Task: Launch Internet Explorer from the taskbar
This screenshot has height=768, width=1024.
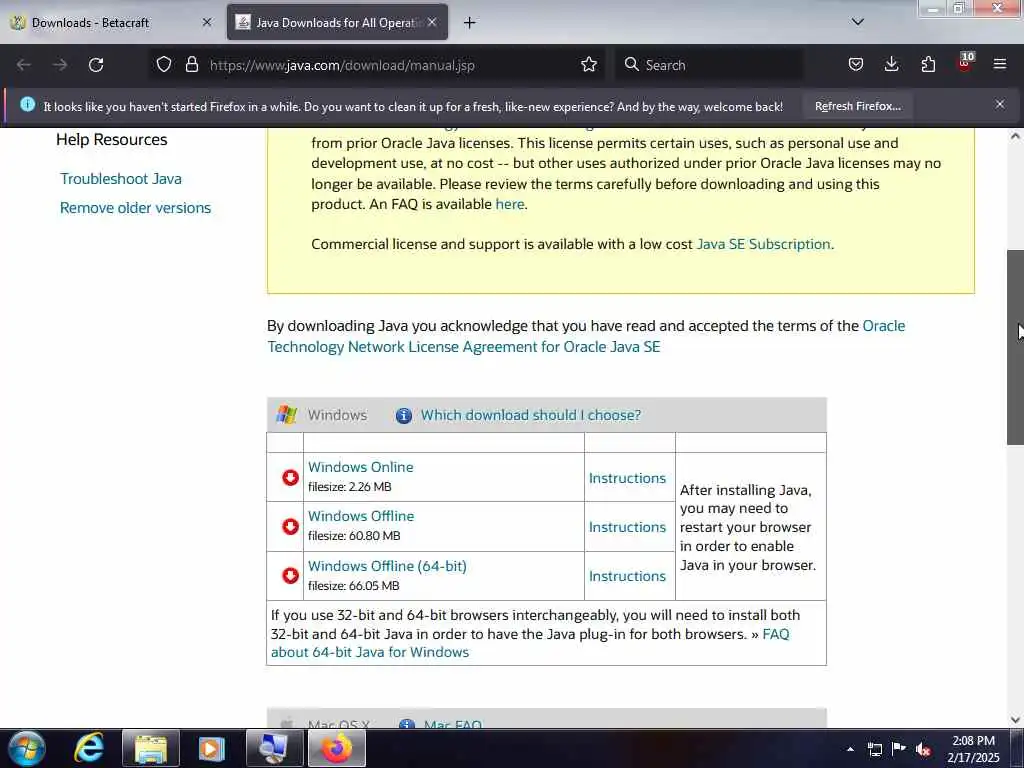Action: click(88, 748)
